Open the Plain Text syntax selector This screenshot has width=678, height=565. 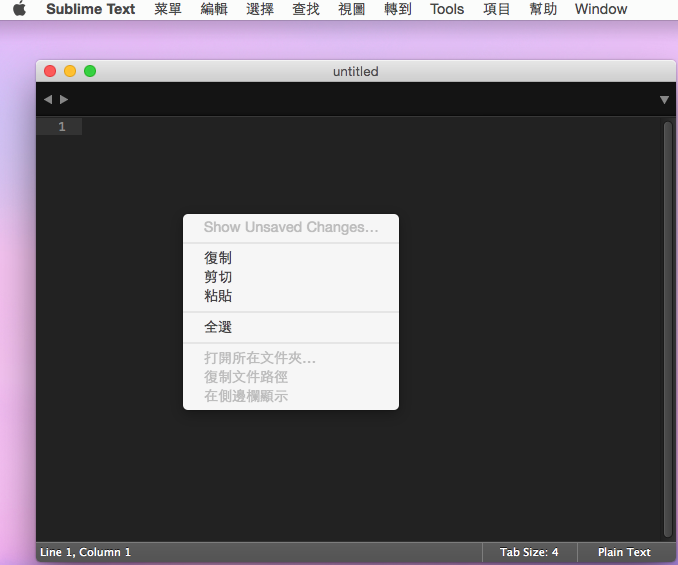coord(624,552)
